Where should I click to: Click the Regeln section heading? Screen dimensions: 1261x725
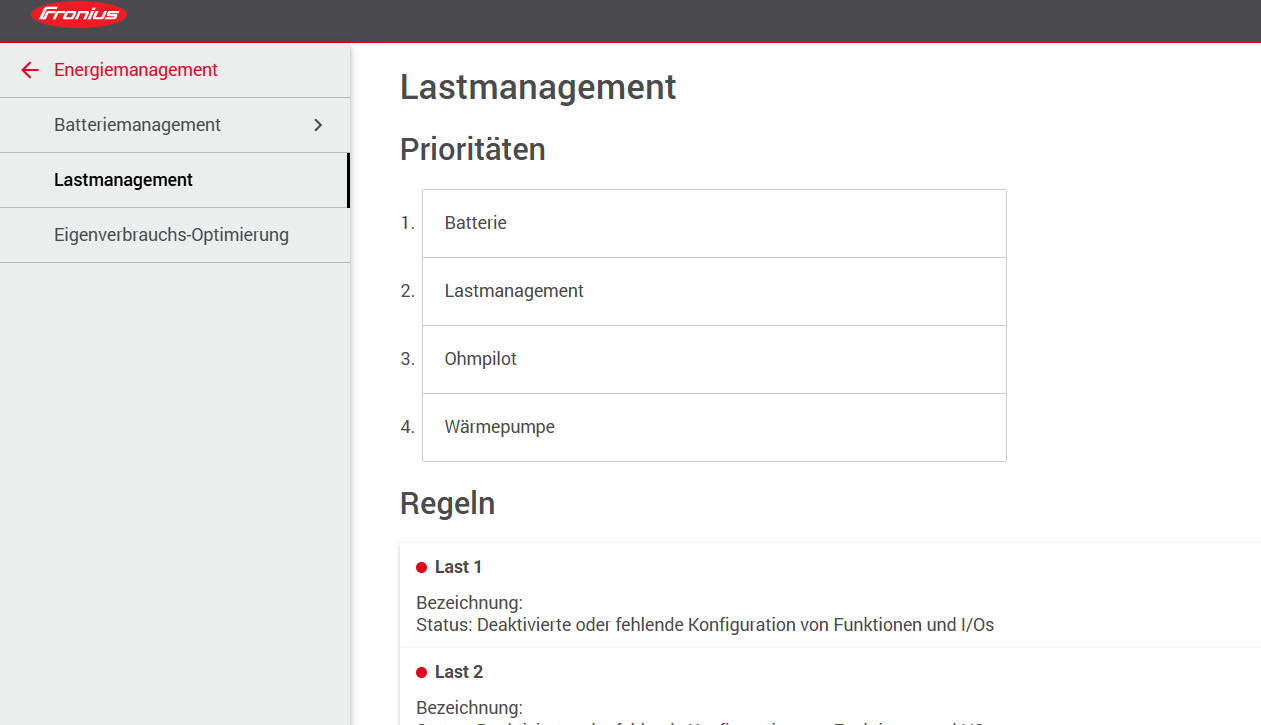[447, 503]
